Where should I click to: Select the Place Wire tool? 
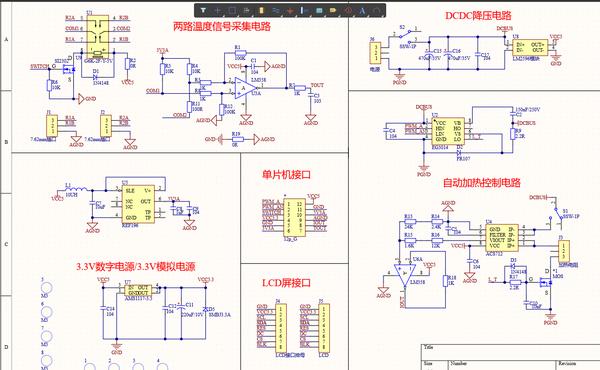(x=276, y=11)
